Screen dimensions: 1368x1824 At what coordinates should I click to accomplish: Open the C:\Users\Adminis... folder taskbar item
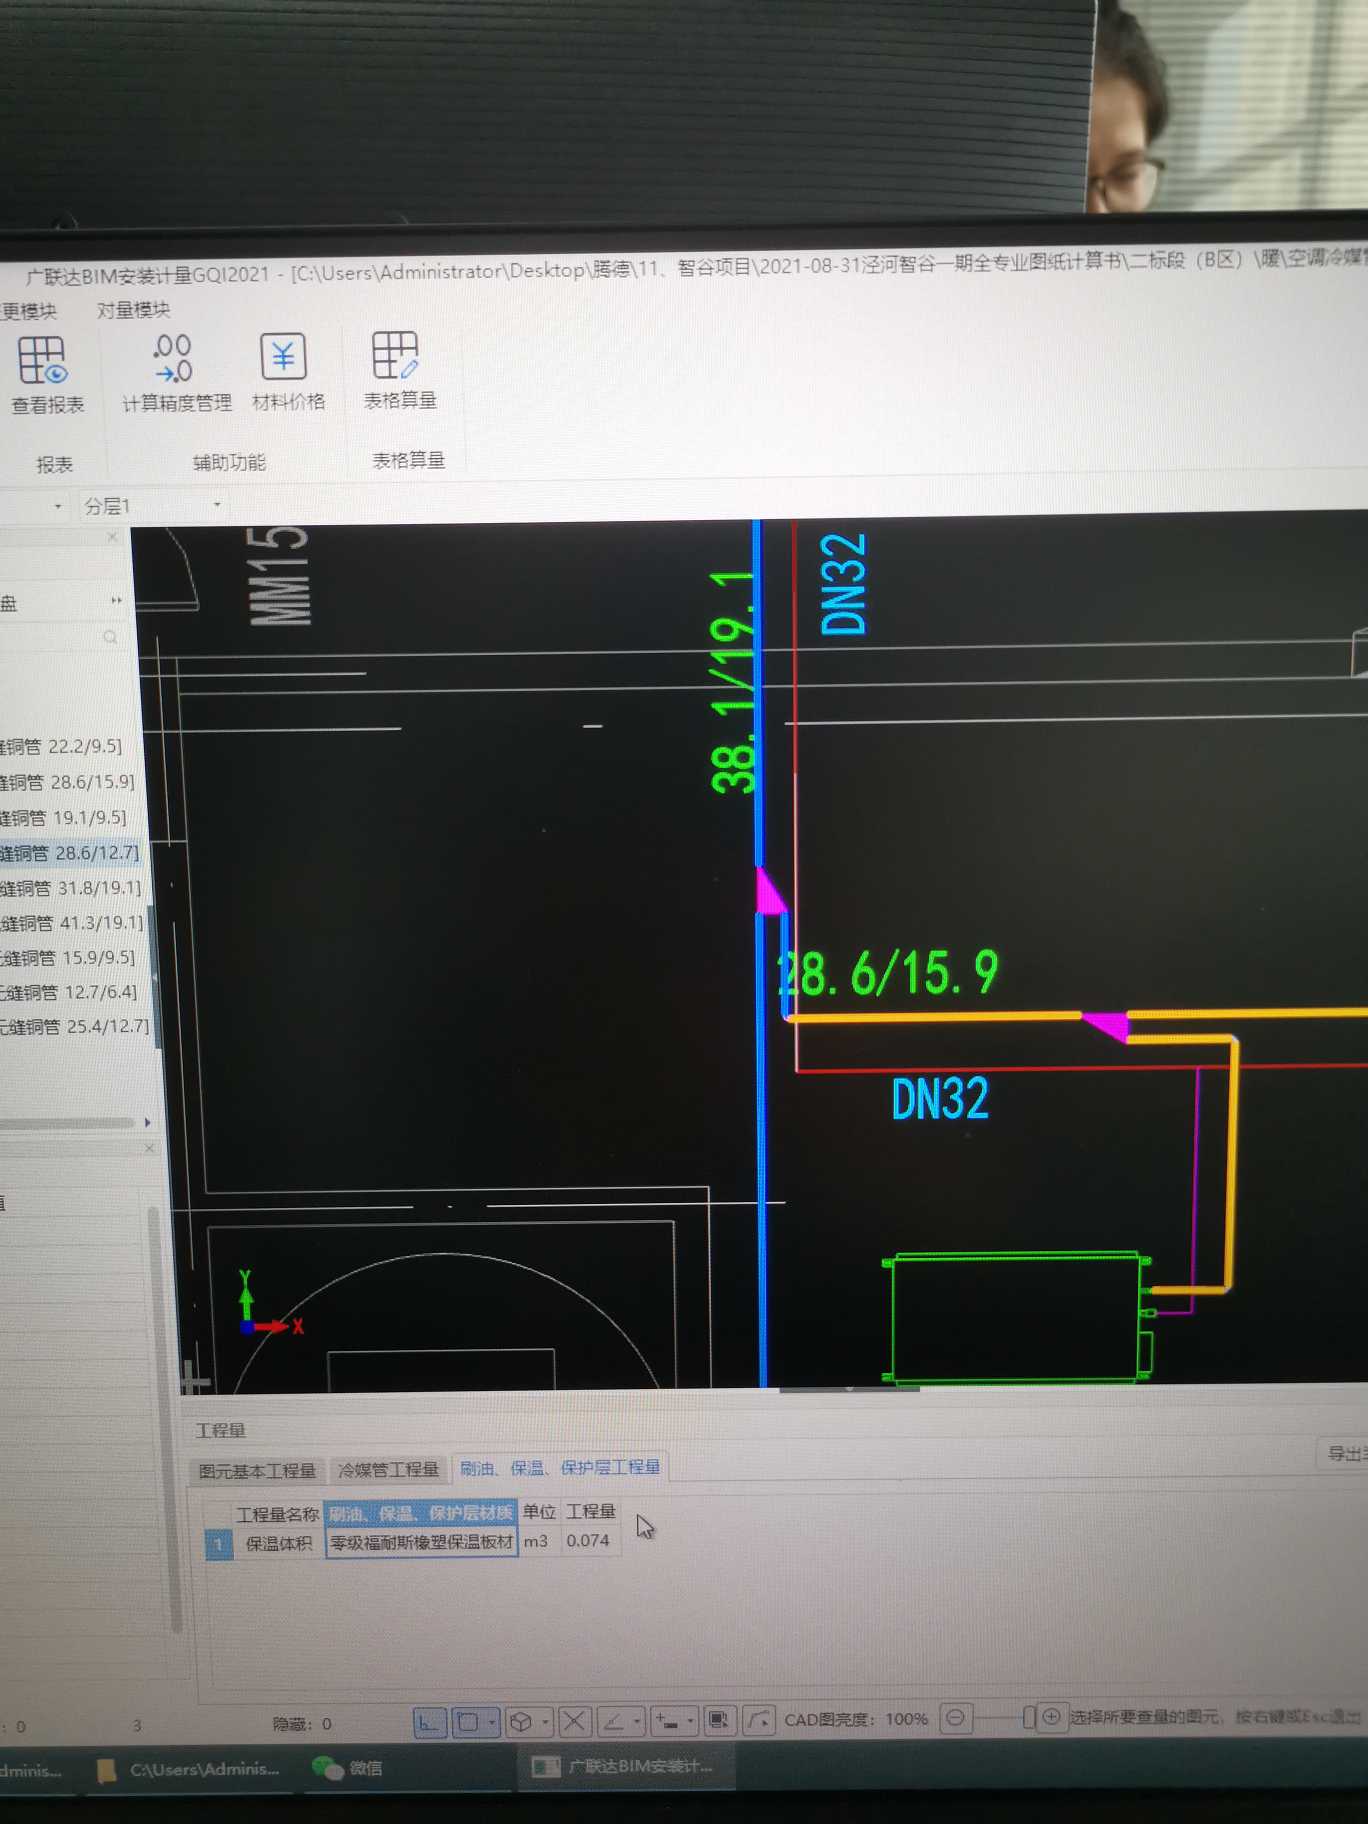click(188, 1769)
